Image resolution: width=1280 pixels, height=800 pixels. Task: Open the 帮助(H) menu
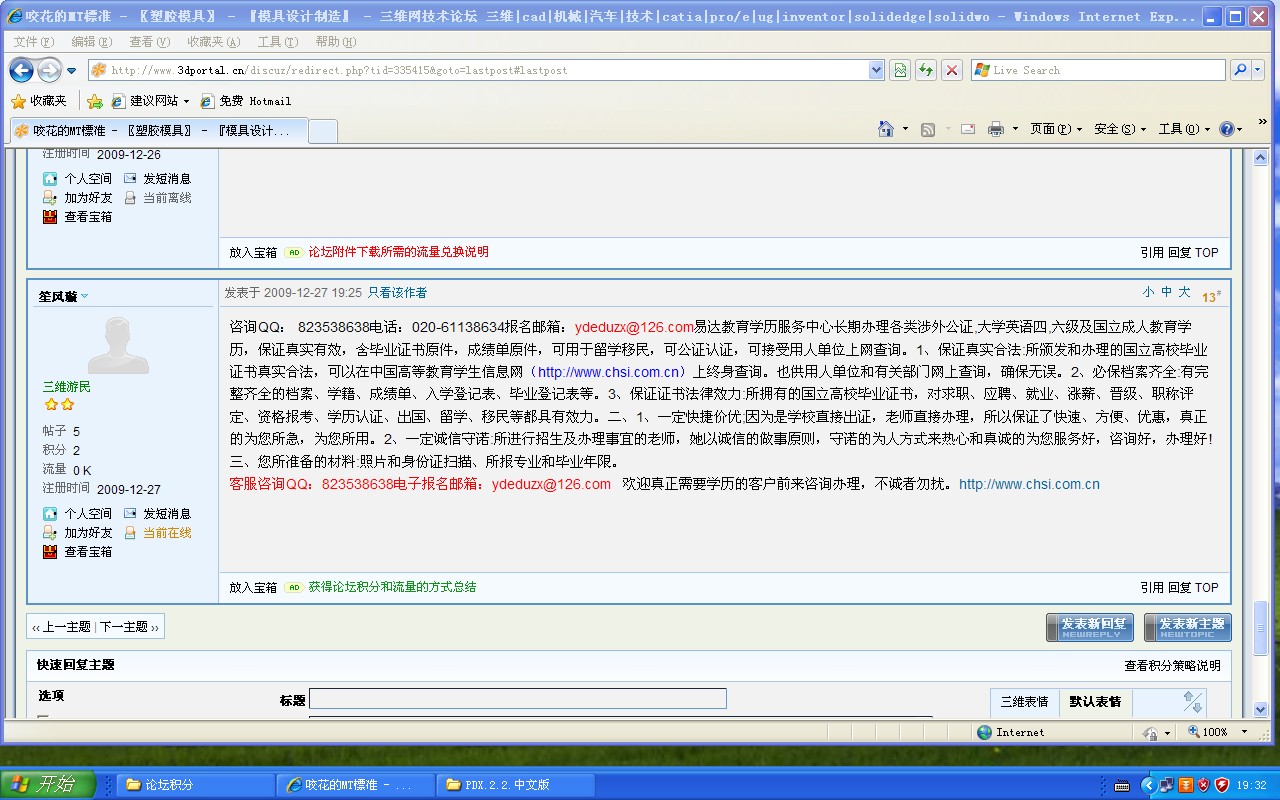point(335,42)
